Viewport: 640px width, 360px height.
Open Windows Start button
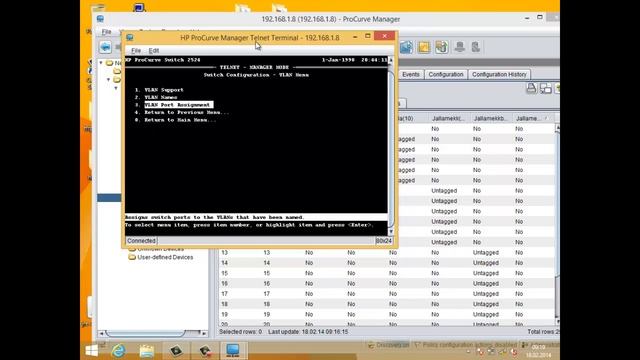[x=92, y=351]
